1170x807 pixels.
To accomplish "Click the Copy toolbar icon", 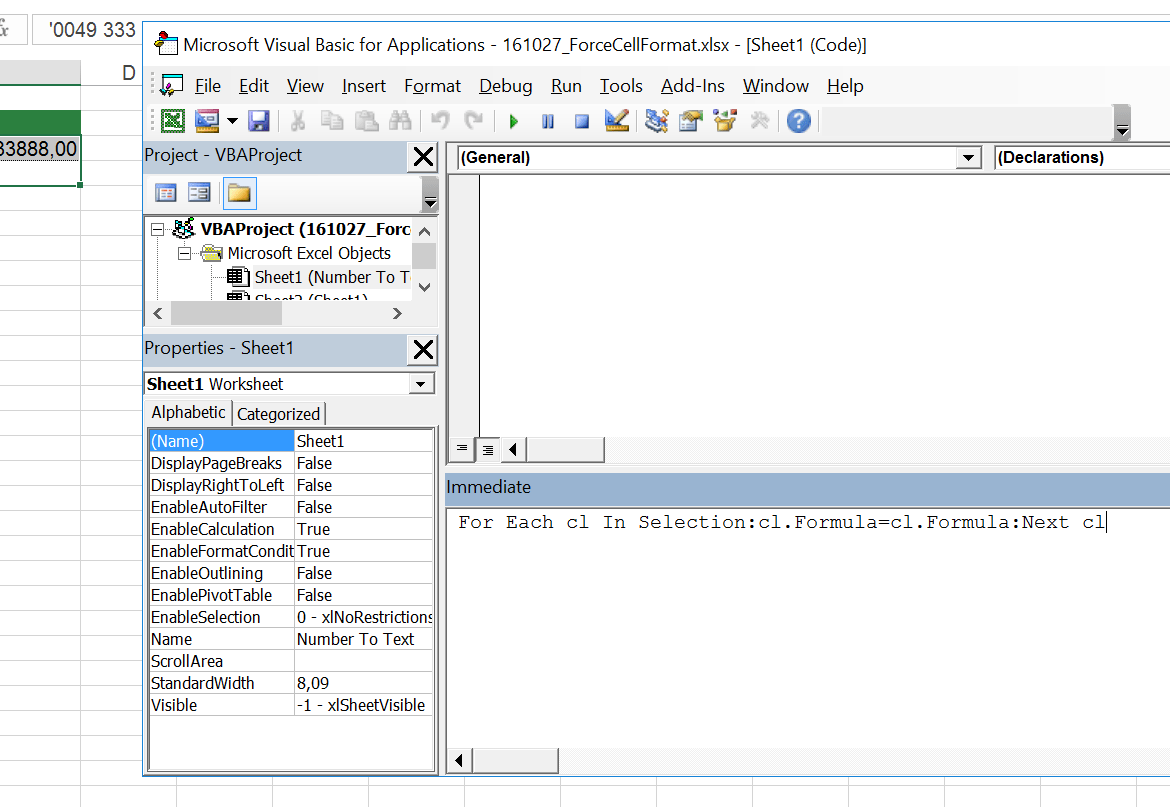I will tap(331, 121).
